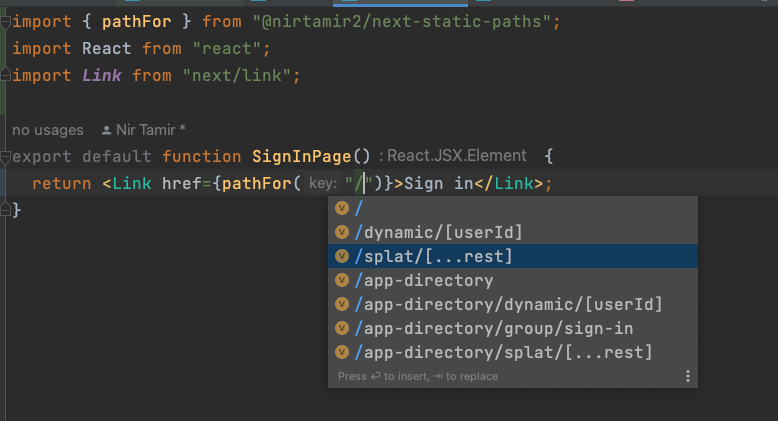The image size is (778, 421).
Task: Click the React.JSX.Element return type hint
Action: click(x=453, y=156)
